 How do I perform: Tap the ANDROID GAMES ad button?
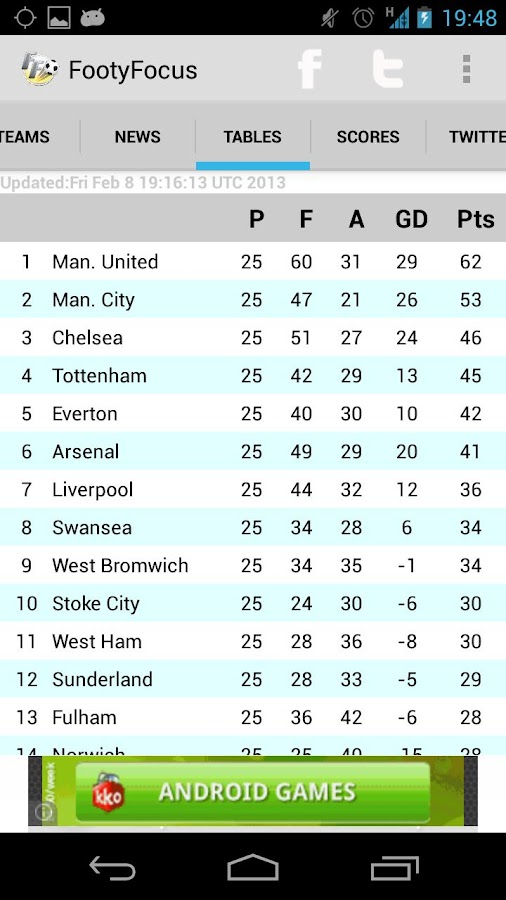coord(252,792)
